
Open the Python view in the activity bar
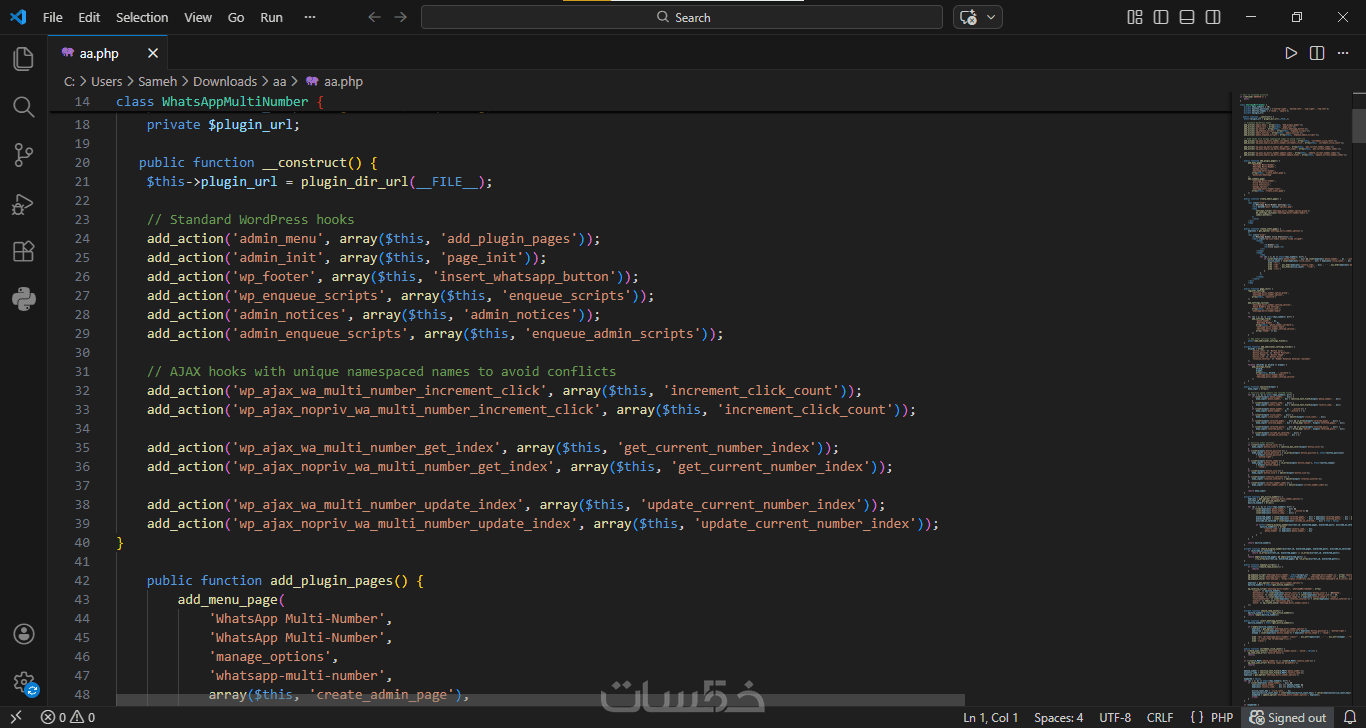point(23,299)
